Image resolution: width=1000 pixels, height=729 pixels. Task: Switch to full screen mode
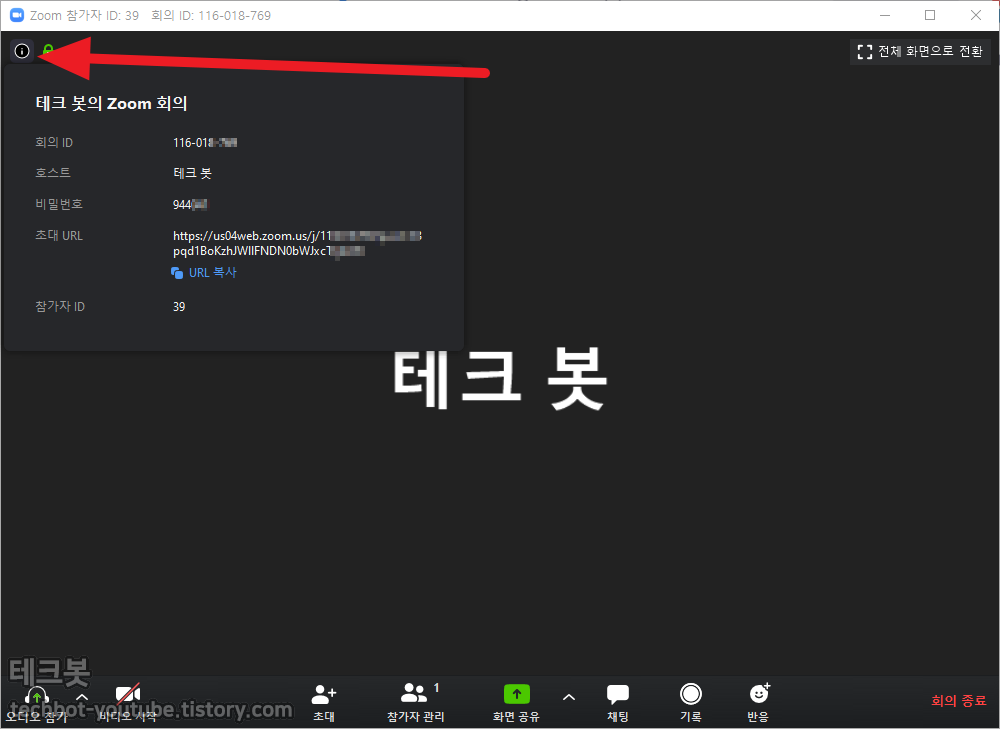[x=920, y=52]
